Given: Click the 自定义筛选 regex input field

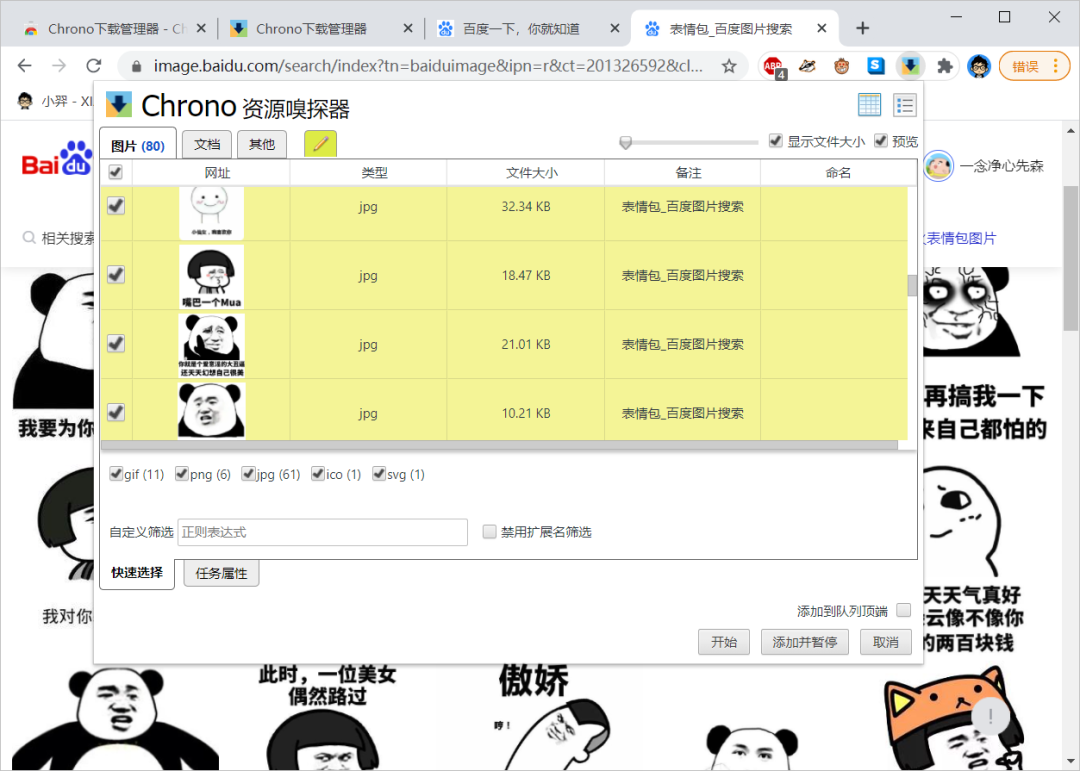Looking at the screenshot, I should point(322,532).
